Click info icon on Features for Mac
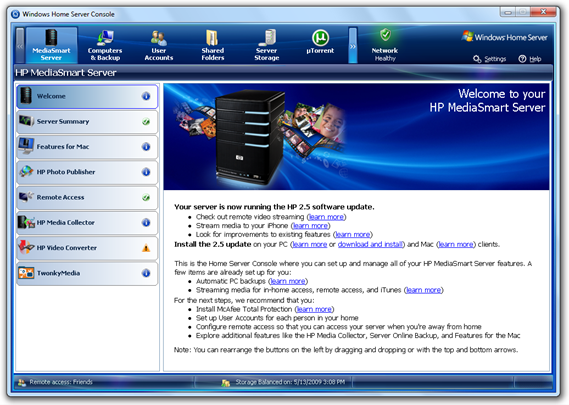This screenshot has height=405, width=569. pyautogui.click(x=146, y=147)
